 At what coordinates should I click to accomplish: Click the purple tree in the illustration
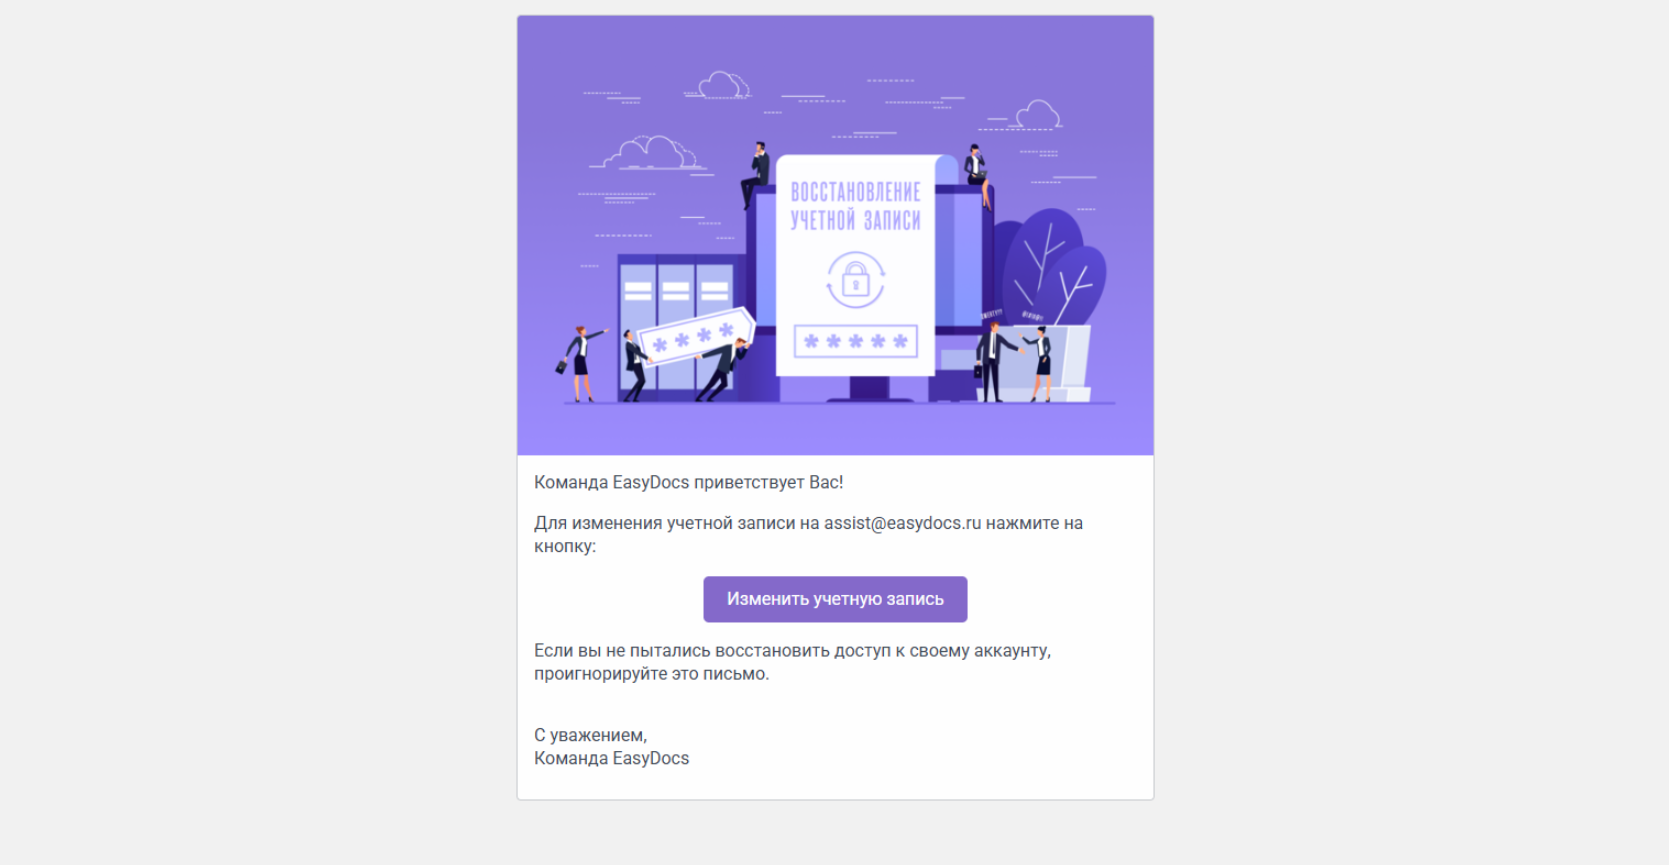[x=1053, y=268]
